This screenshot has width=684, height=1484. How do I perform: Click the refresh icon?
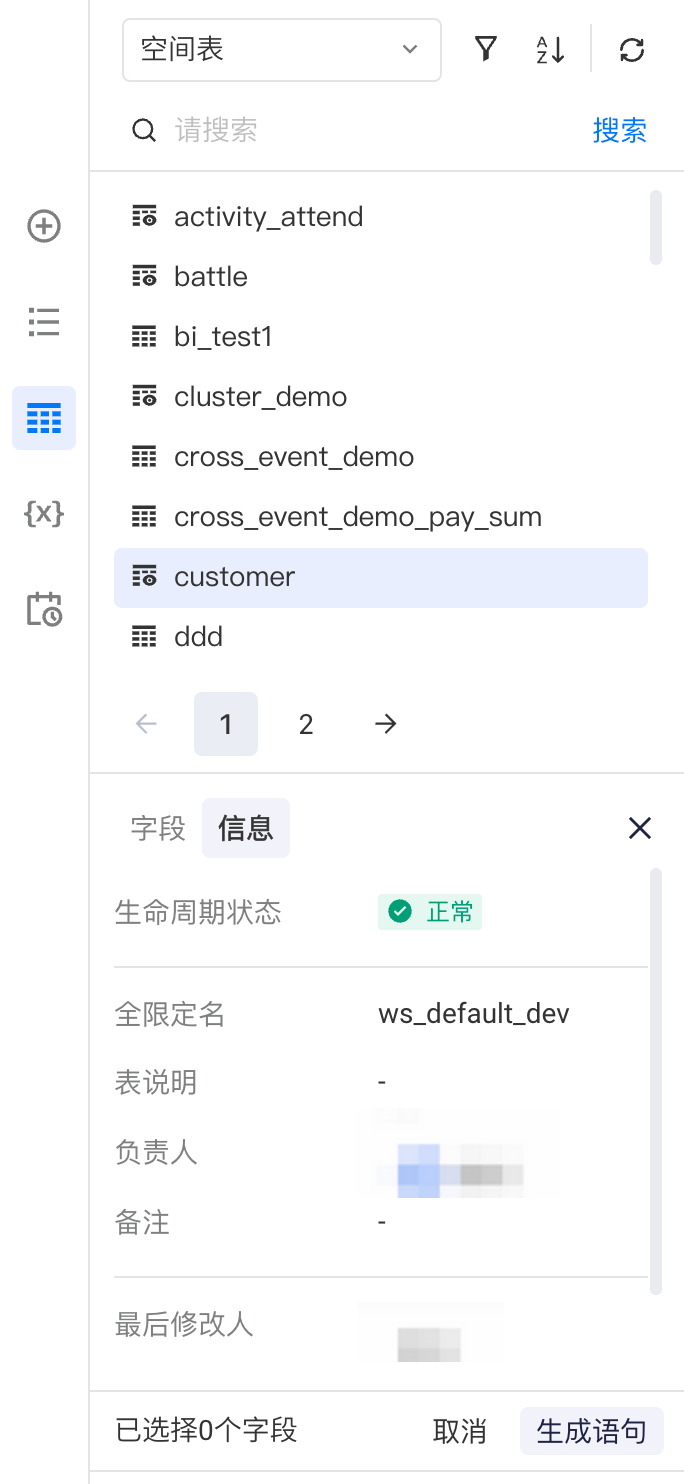(x=632, y=49)
